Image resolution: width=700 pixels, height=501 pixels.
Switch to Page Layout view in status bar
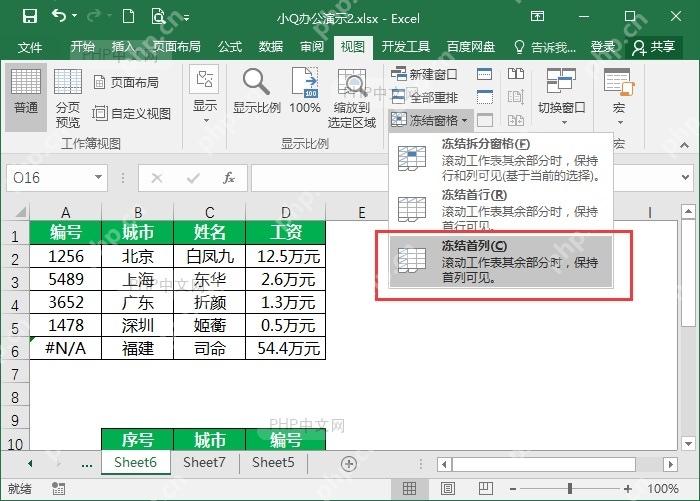[448, 488]
